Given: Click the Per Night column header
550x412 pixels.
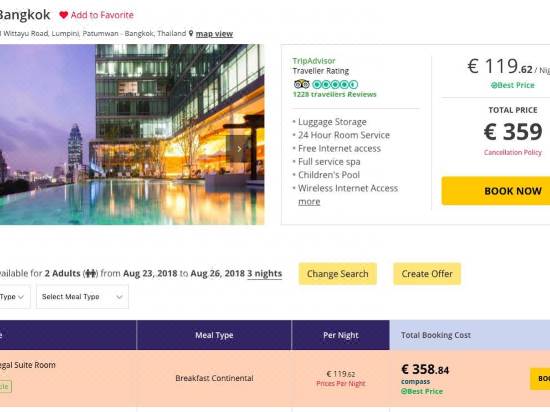Looking at the screenshot, I should point(341,335).
